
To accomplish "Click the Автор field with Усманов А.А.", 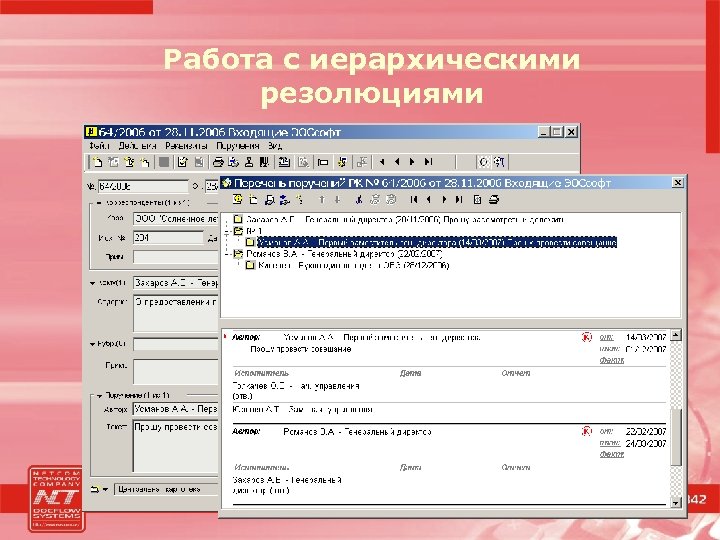I will (175, 409).
